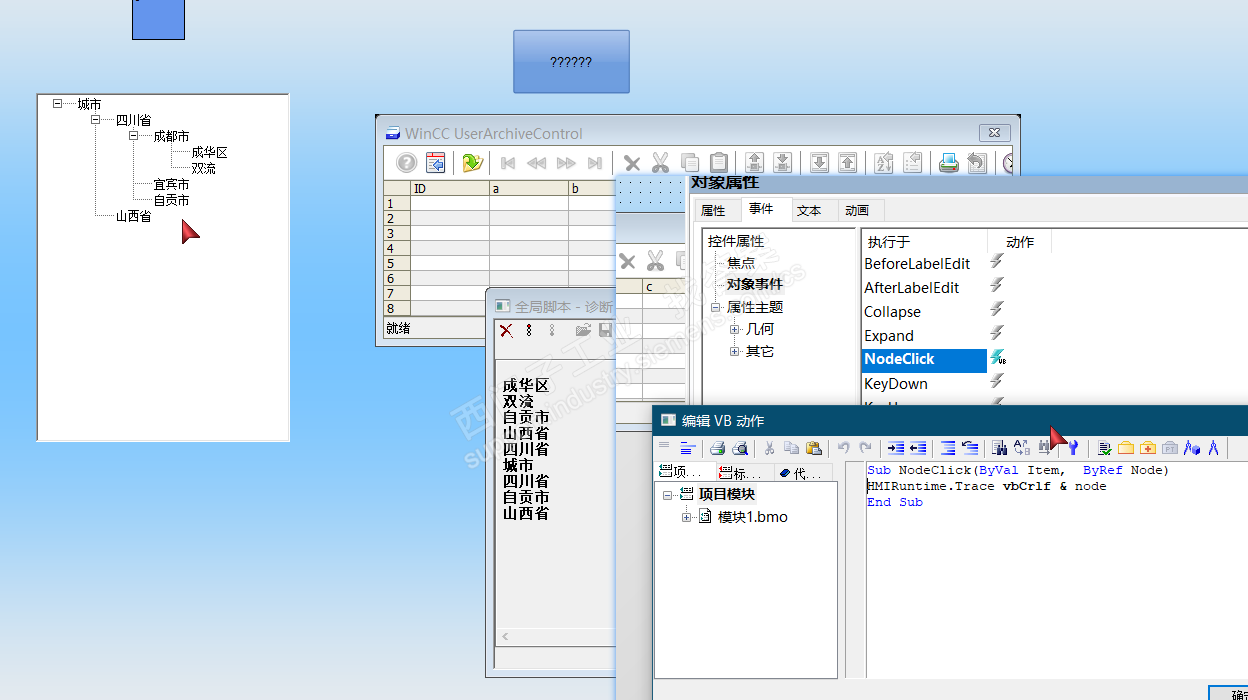Click the read tags icon in UserArchiveControl
The image size is (1248, 700).
pos(755,163)
